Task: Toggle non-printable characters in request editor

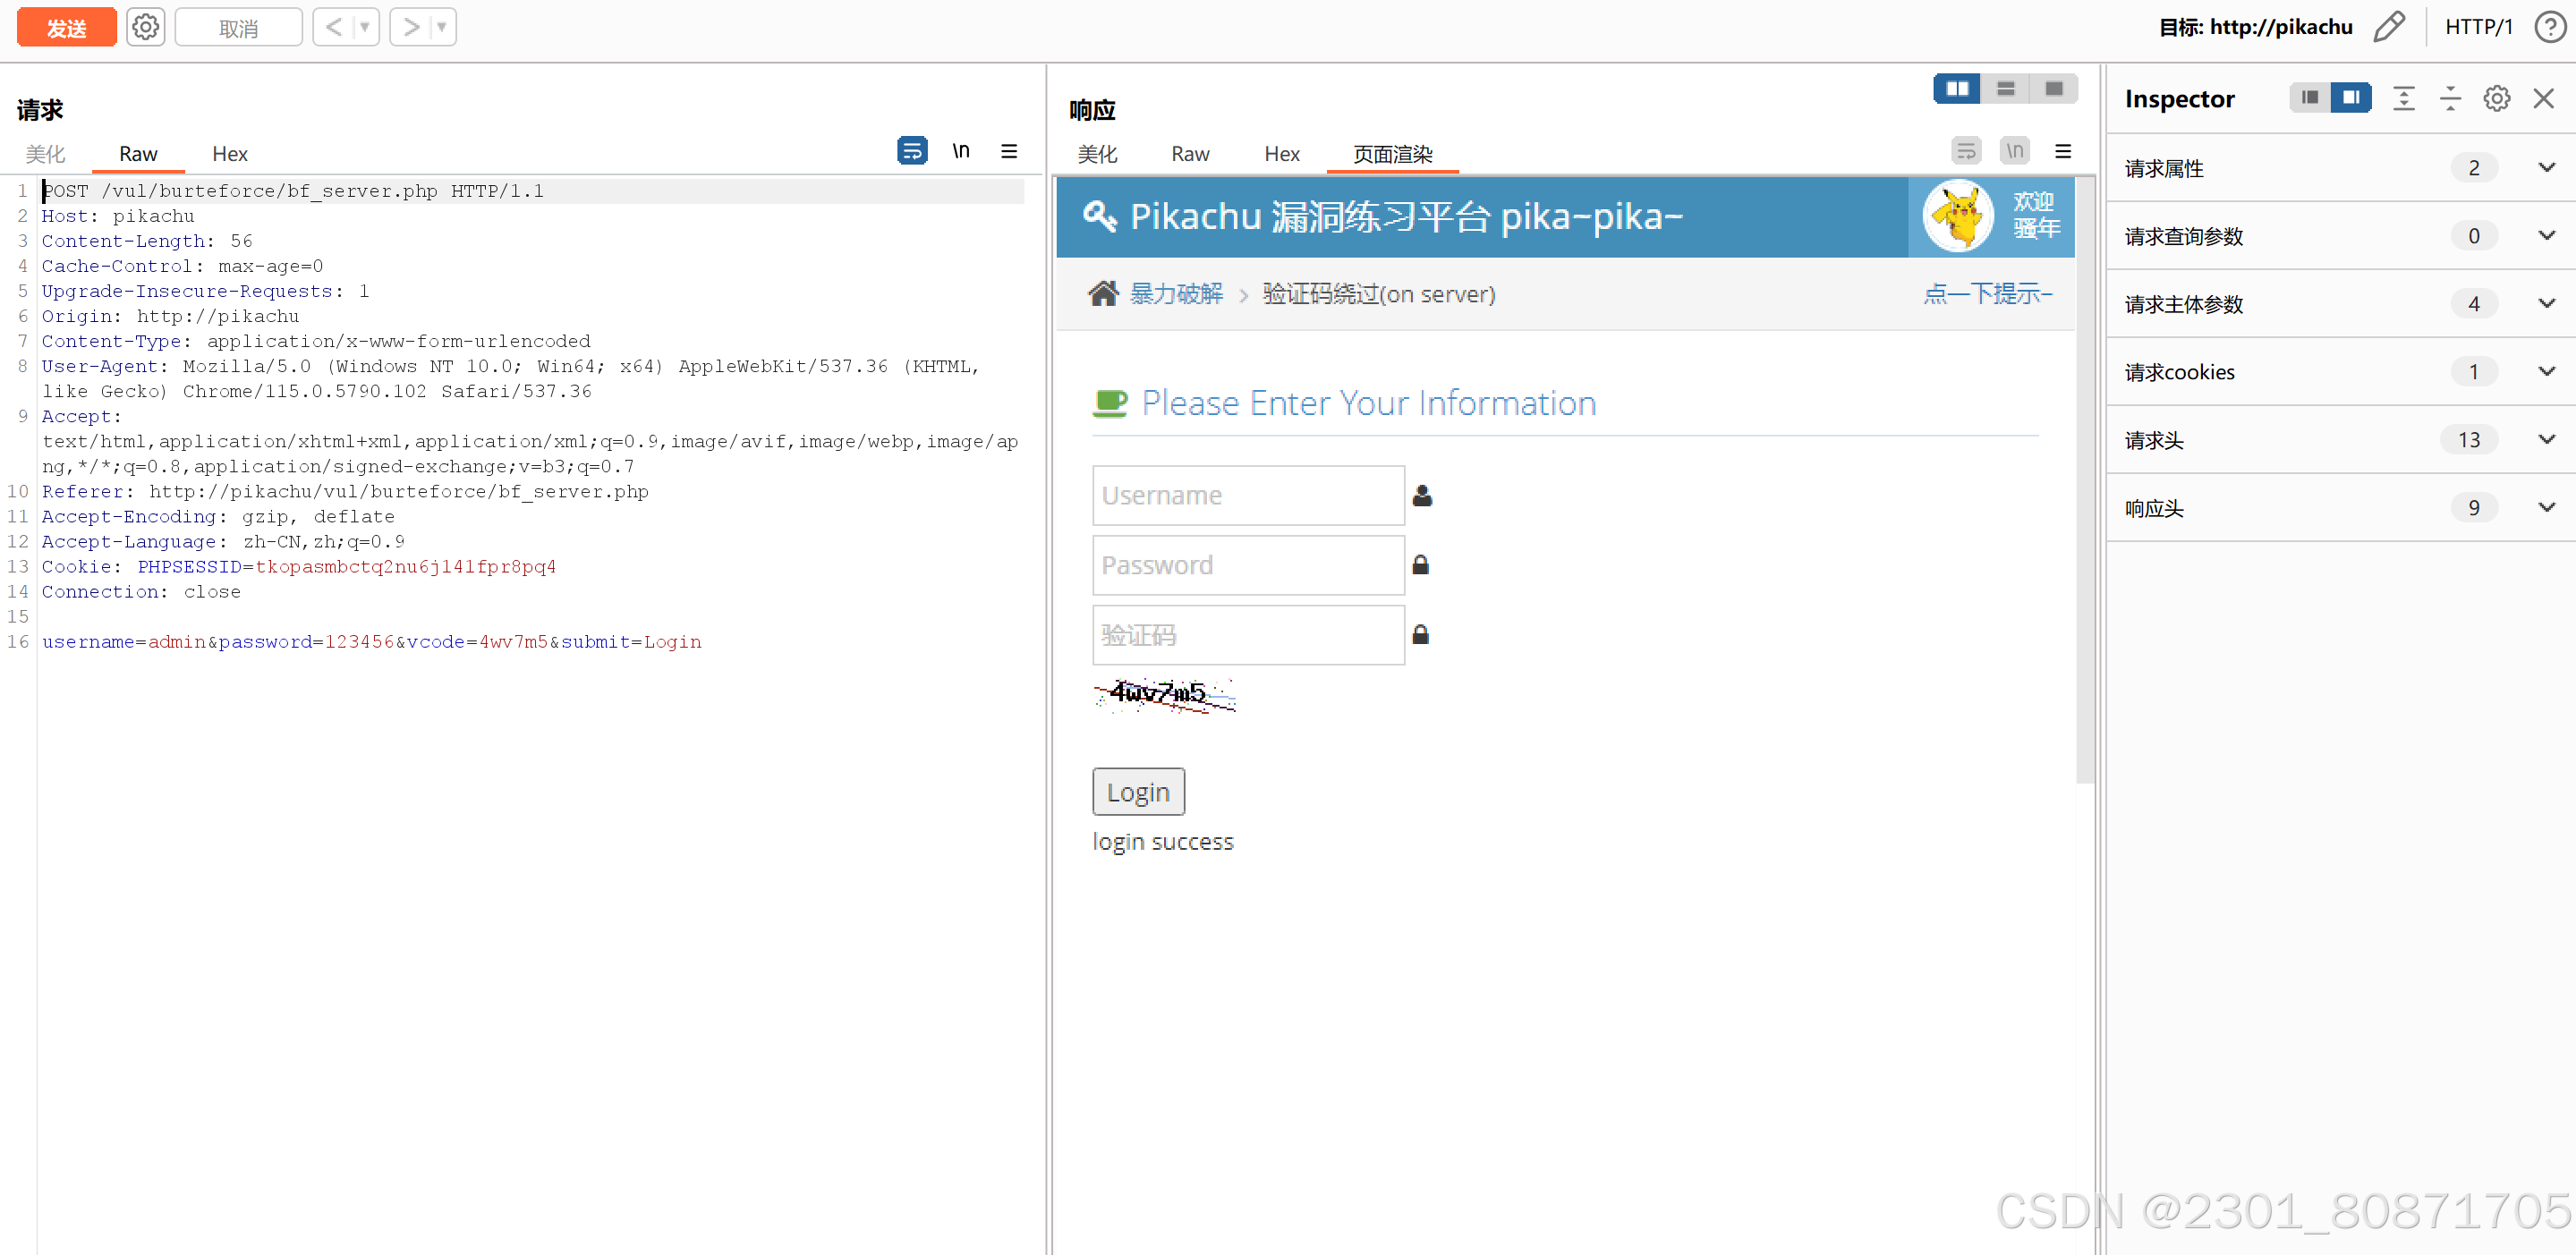Action: tap(960, 151)
